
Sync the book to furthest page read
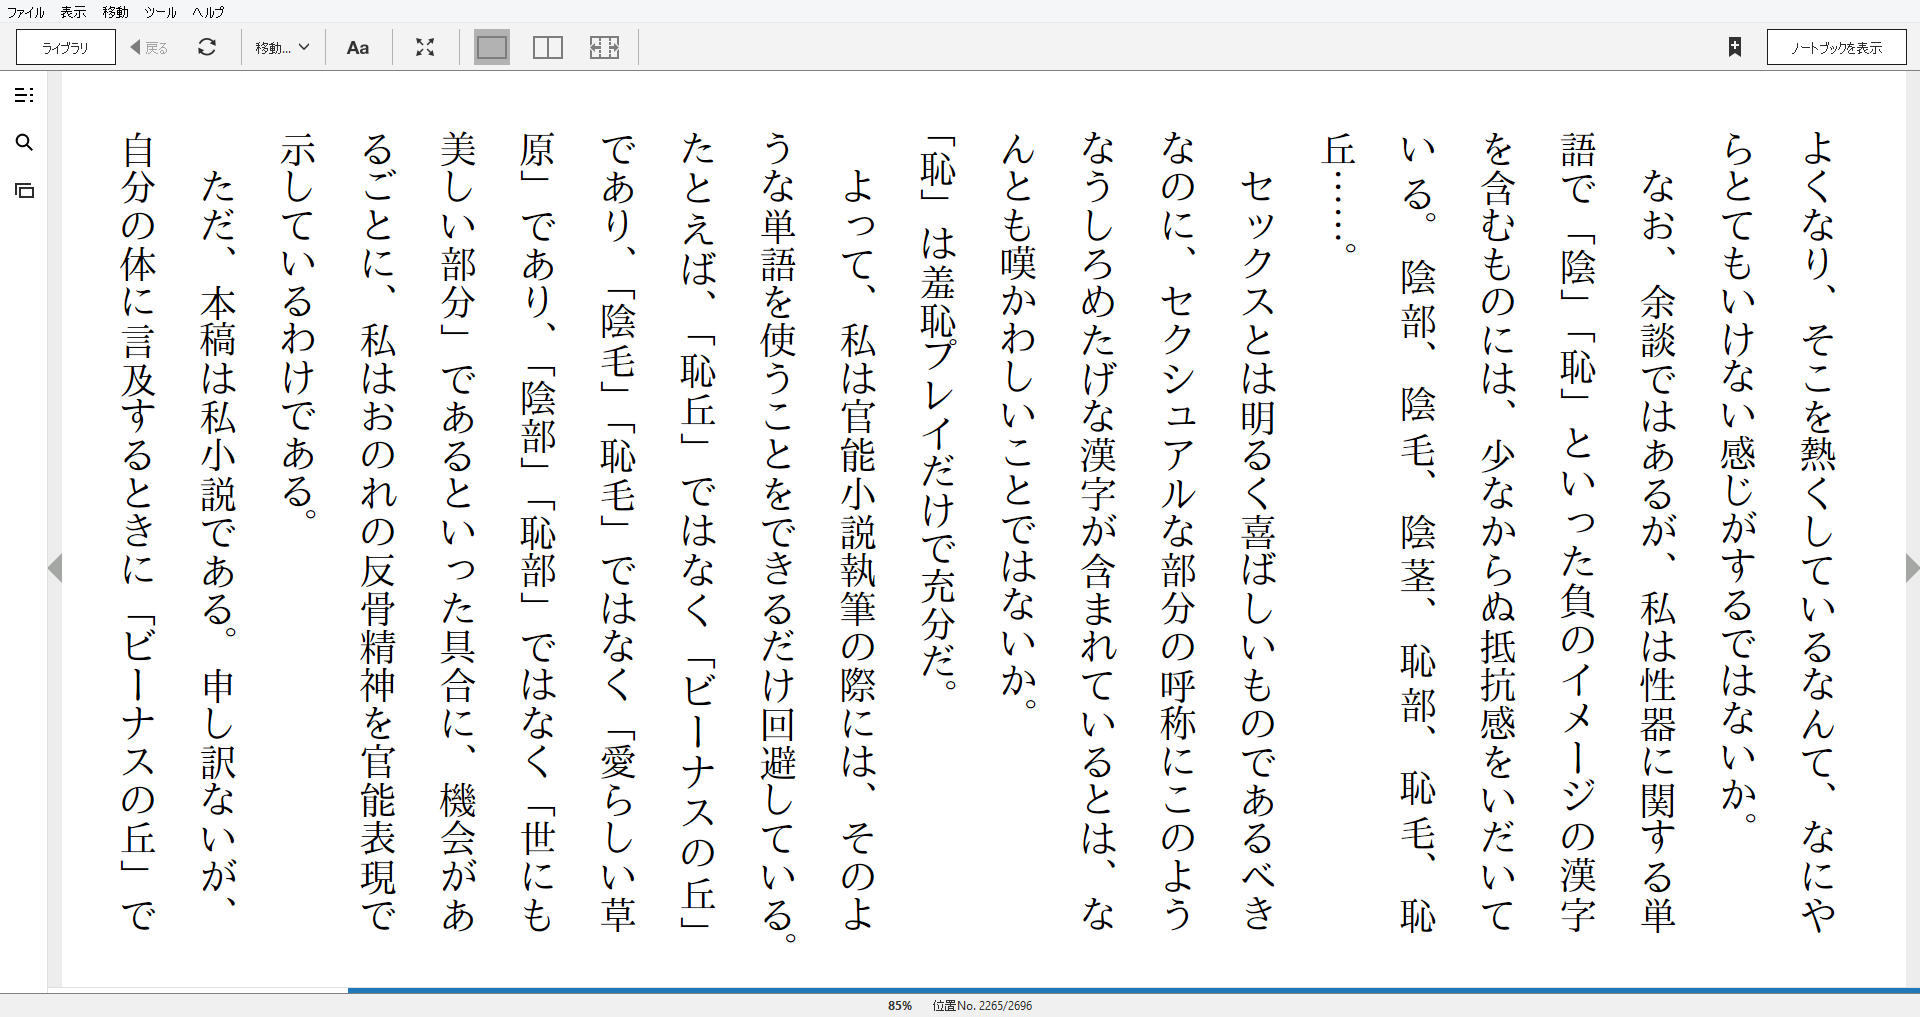click(x=208, y=46)
